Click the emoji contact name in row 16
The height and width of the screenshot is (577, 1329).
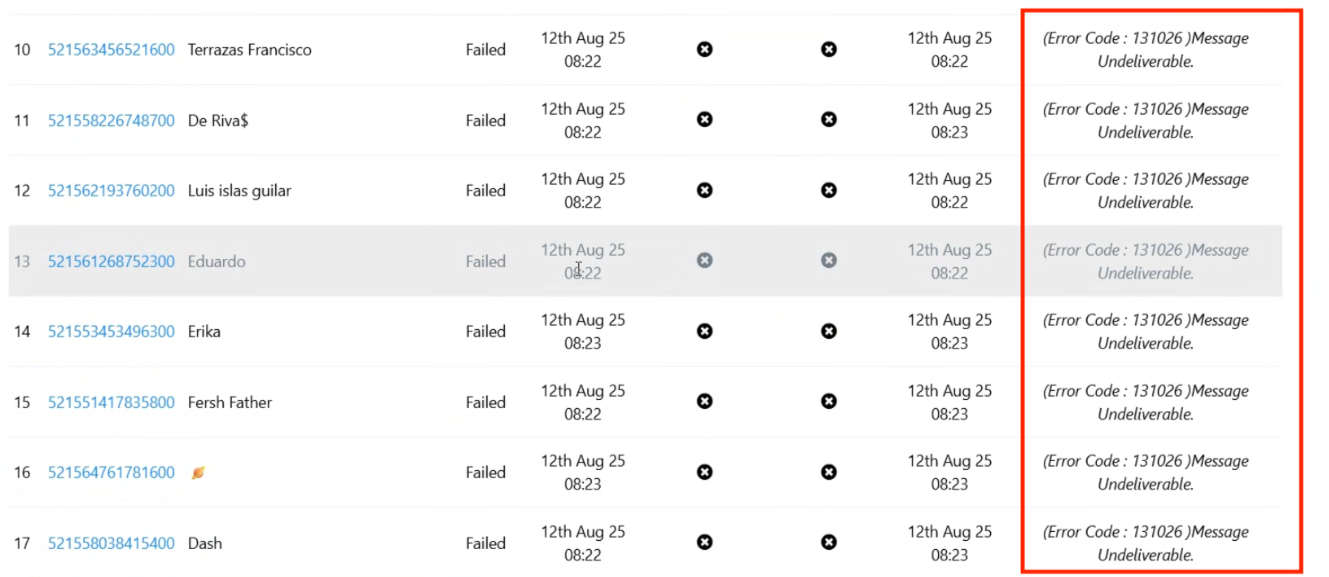pos(198,473)
